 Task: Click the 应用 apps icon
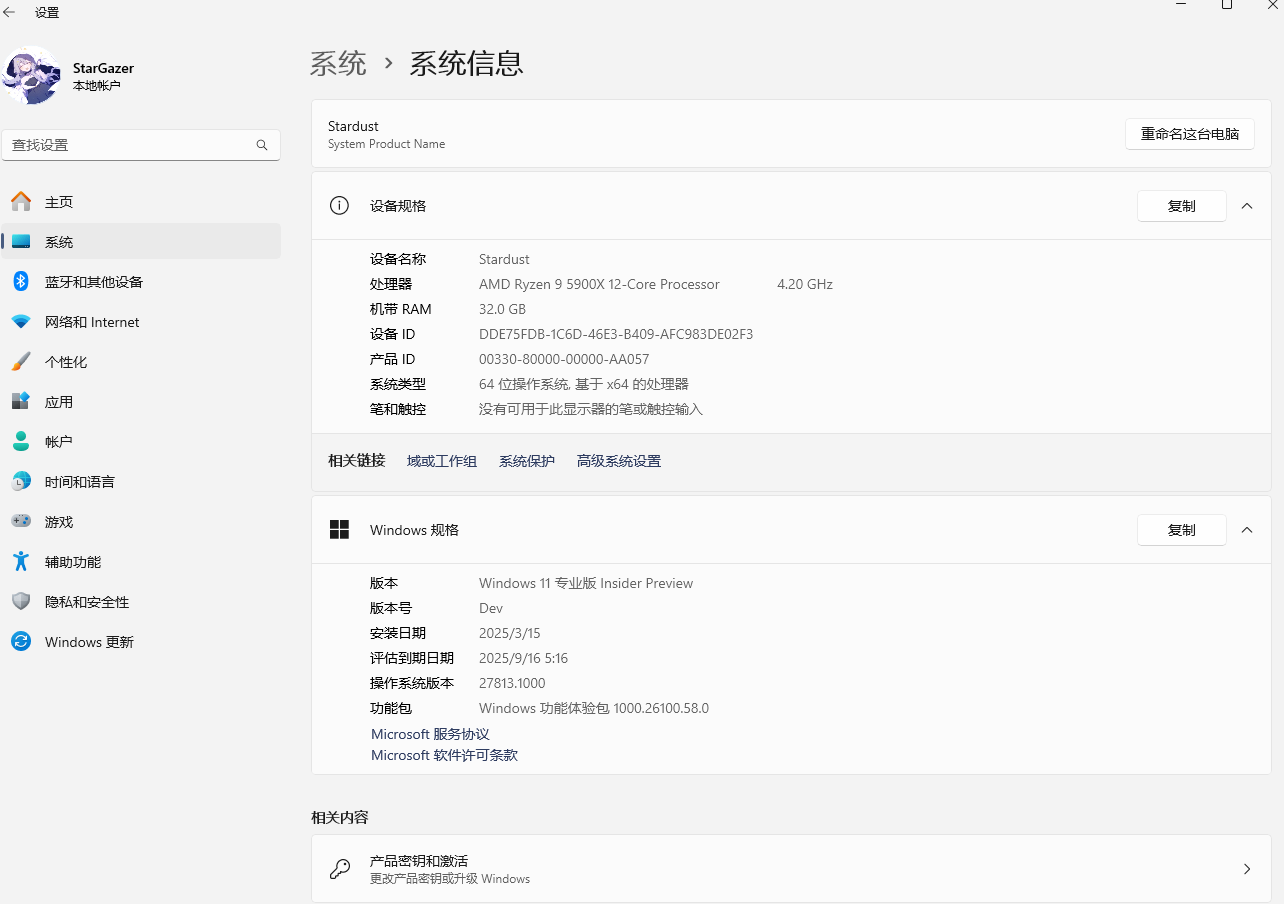pyautogui.click(x=21, y=402)
